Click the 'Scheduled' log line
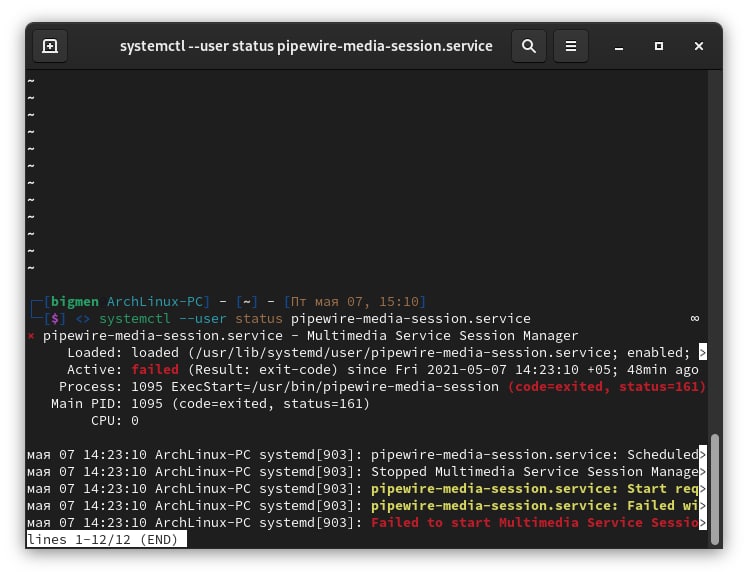Image resolution: width=748 pixels, height=577 pixels. pyautogui.click(x=366, y=455)
